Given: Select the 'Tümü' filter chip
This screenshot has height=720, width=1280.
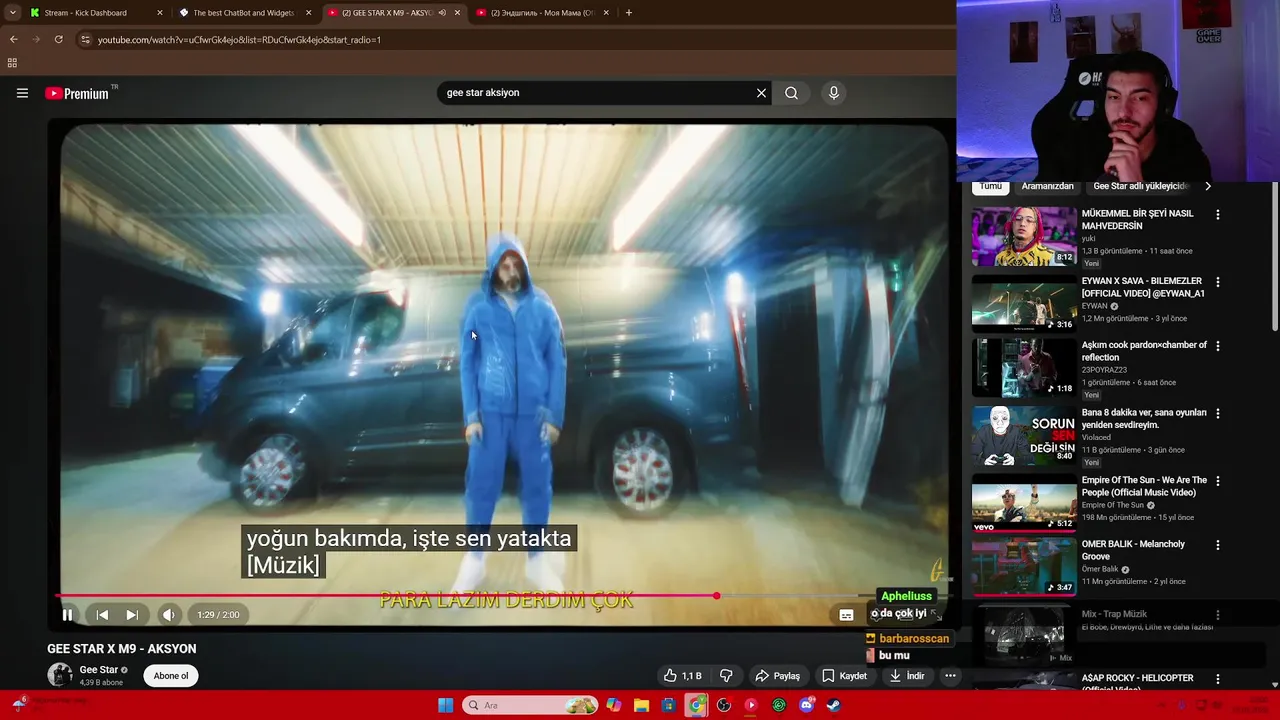Looking at the screenshot, I should 991,186.
